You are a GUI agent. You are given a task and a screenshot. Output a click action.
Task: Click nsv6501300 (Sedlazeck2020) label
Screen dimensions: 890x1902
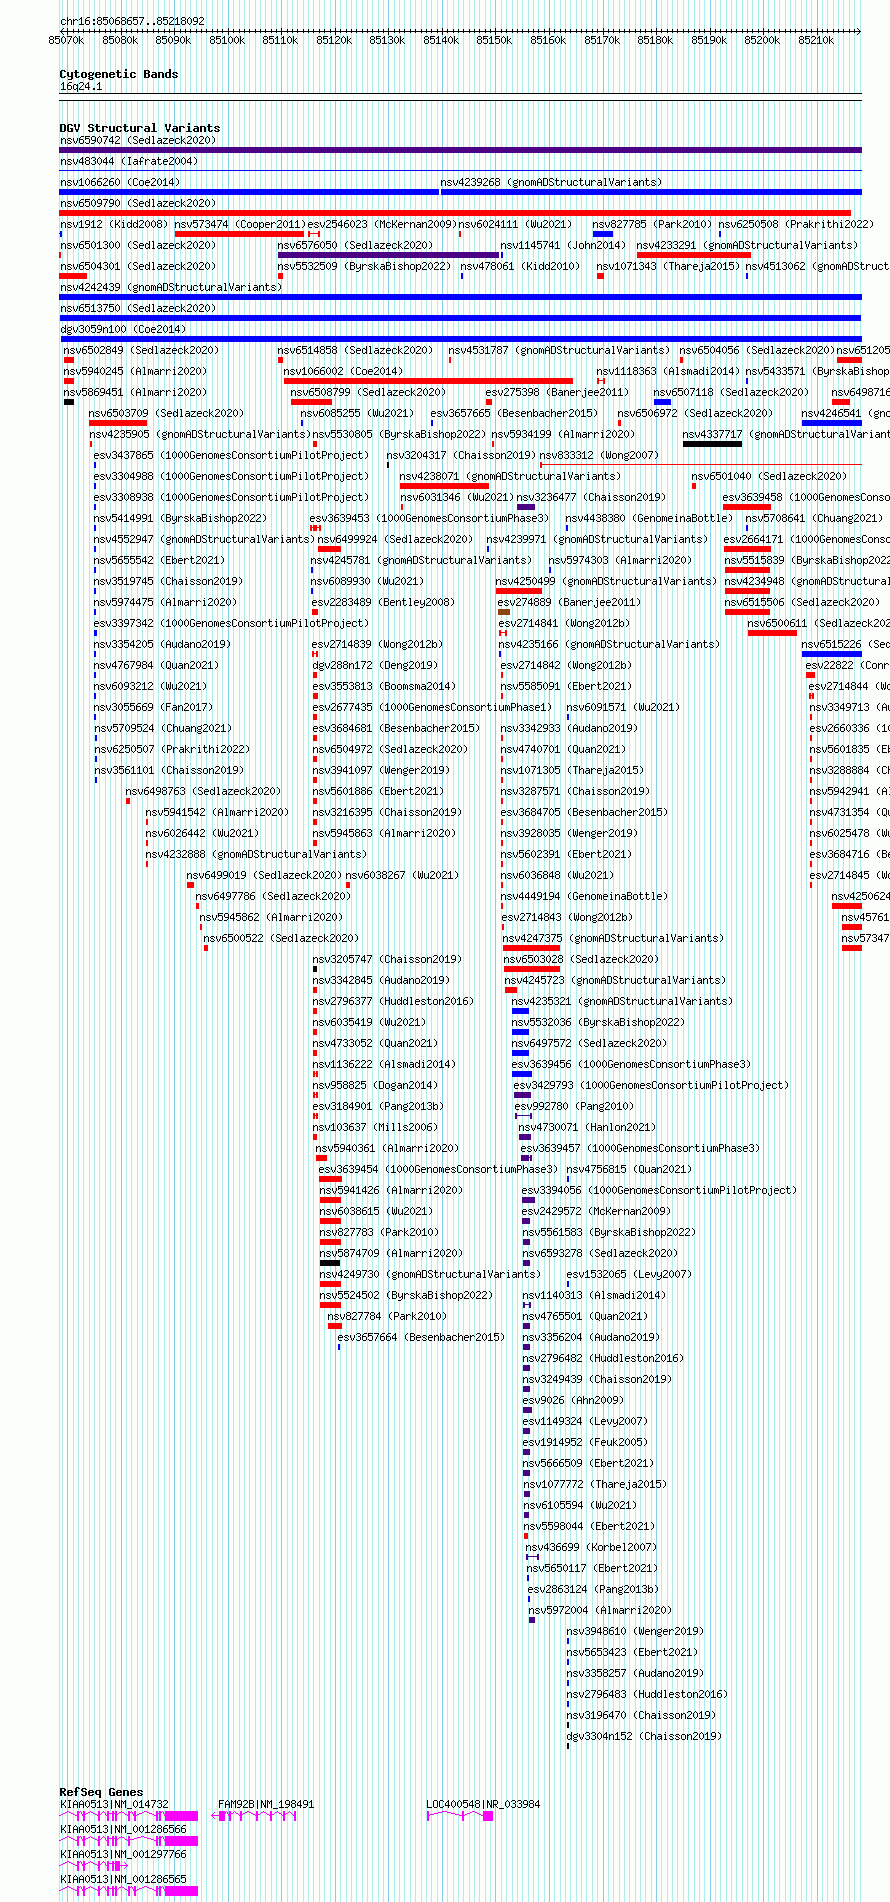tap(137, 246)
